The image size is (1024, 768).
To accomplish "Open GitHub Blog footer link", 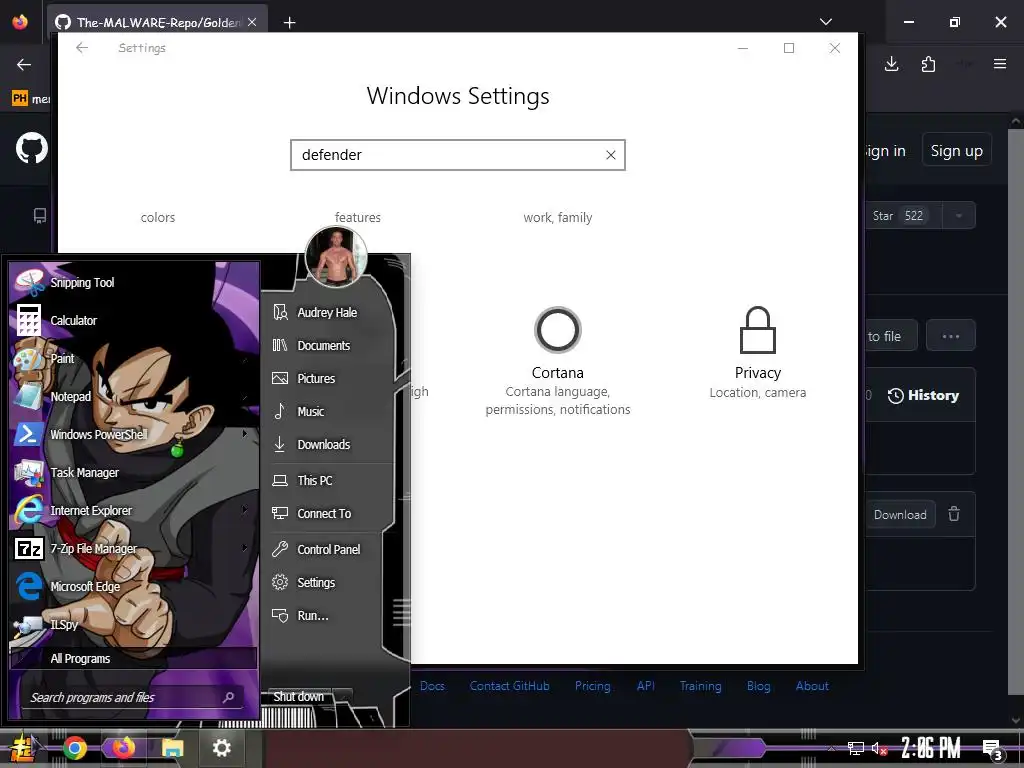I will pos(758,686).
